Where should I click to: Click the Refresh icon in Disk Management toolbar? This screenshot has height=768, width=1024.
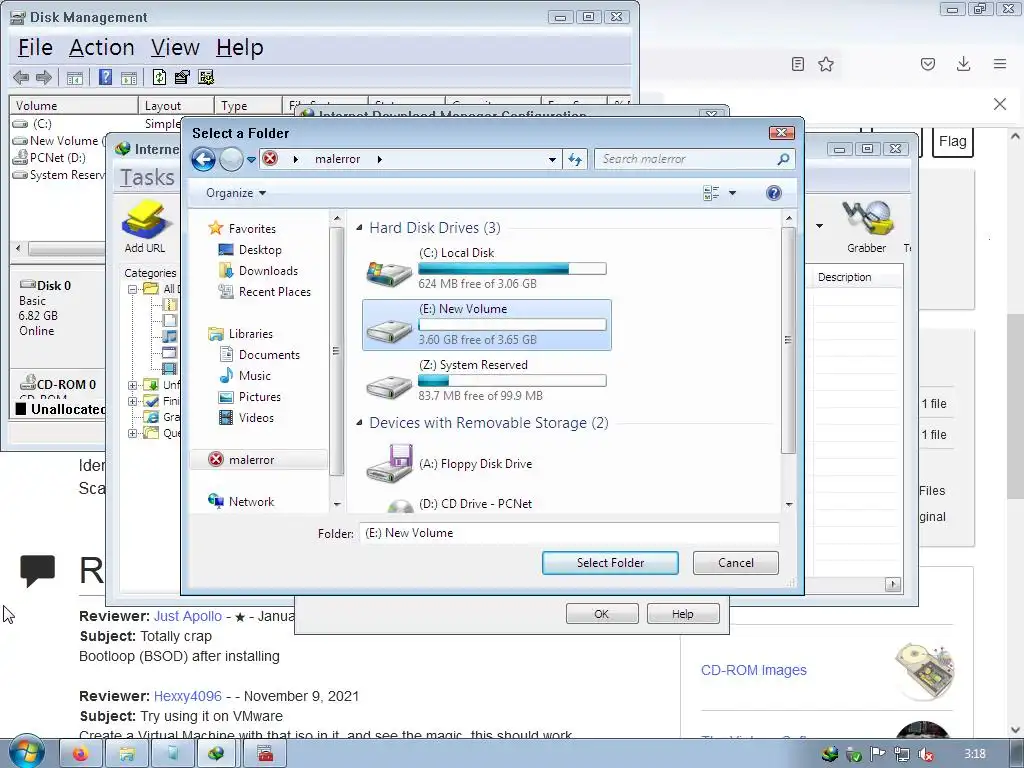tap(159, 78)
